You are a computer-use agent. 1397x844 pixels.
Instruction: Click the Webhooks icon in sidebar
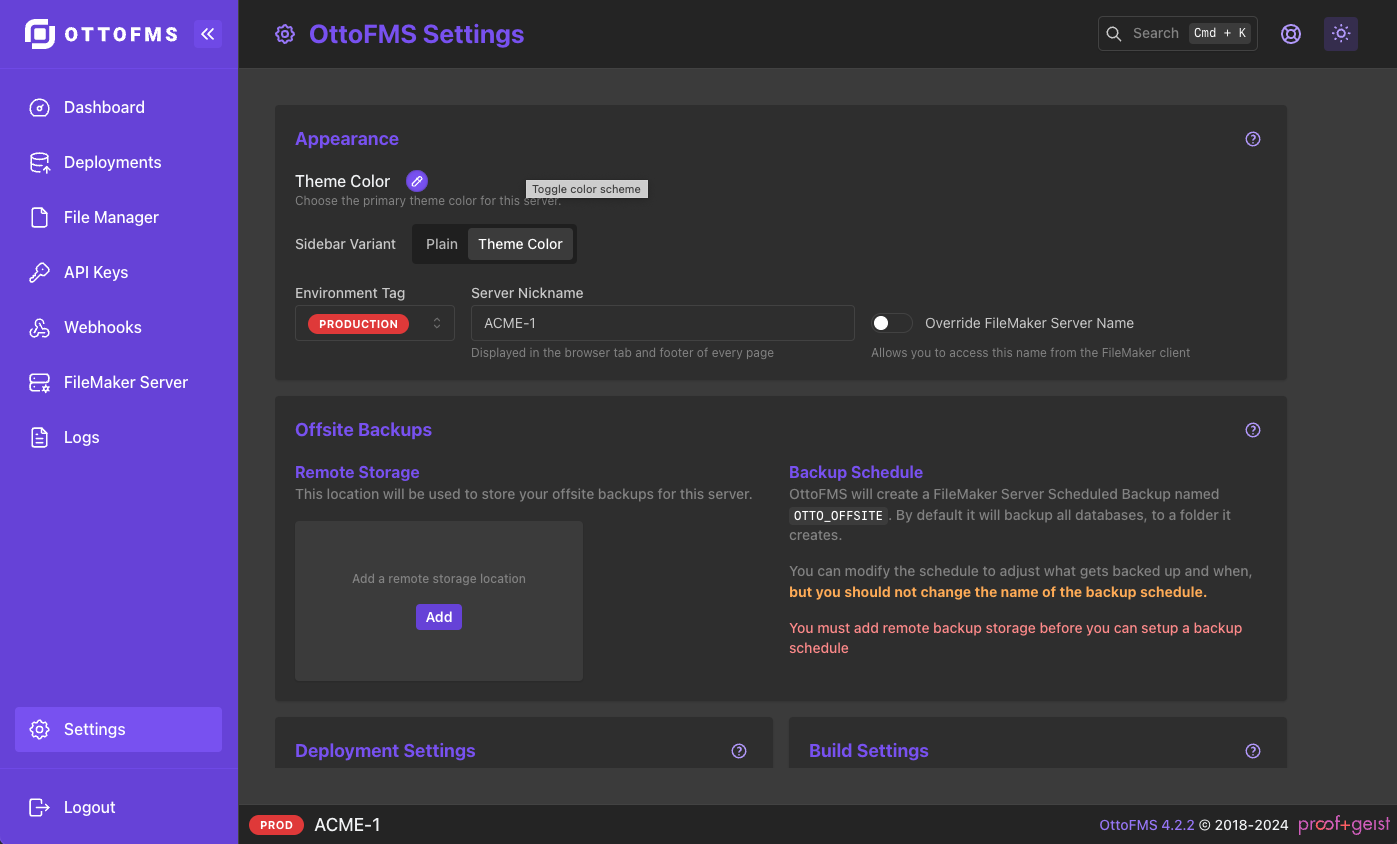pos(40,328)
